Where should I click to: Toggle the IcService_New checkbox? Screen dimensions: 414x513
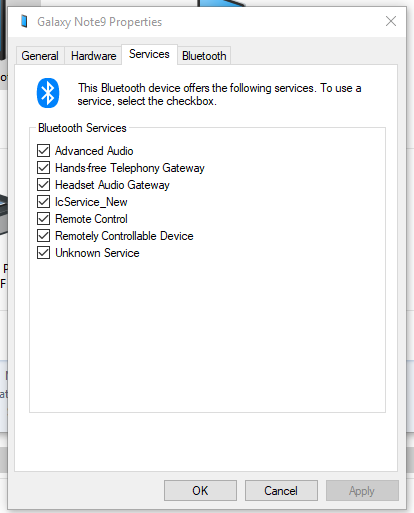point(43,202)
